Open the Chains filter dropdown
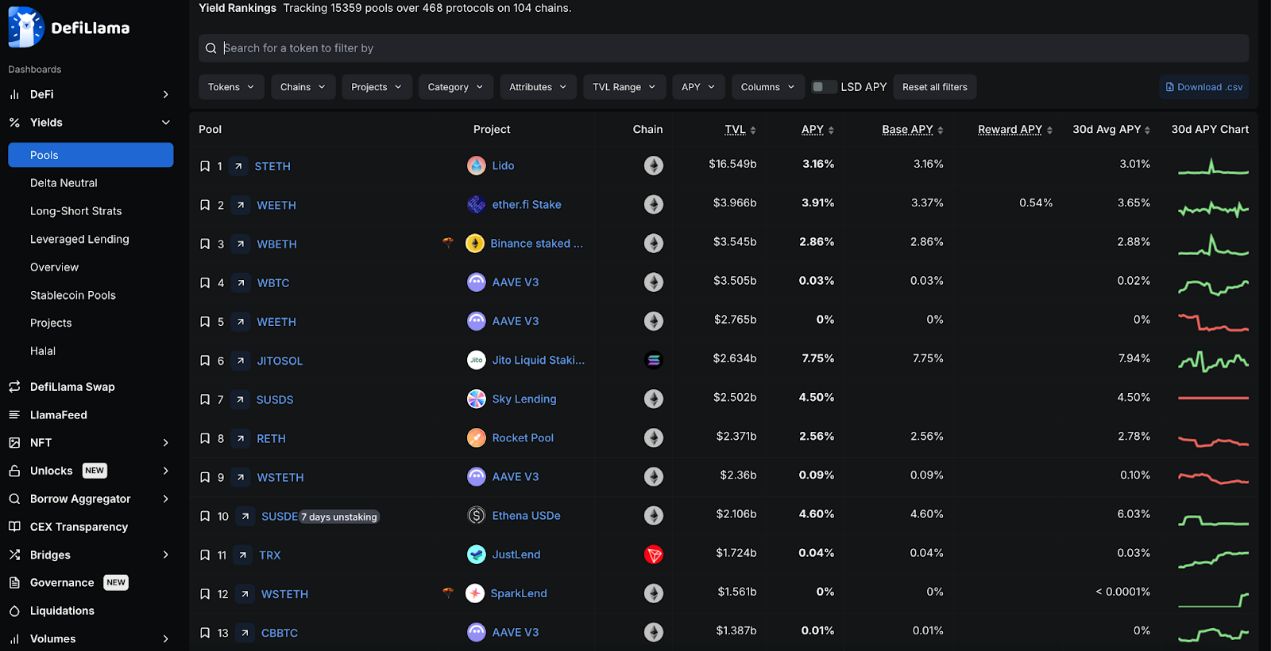 tap(302, 87)
